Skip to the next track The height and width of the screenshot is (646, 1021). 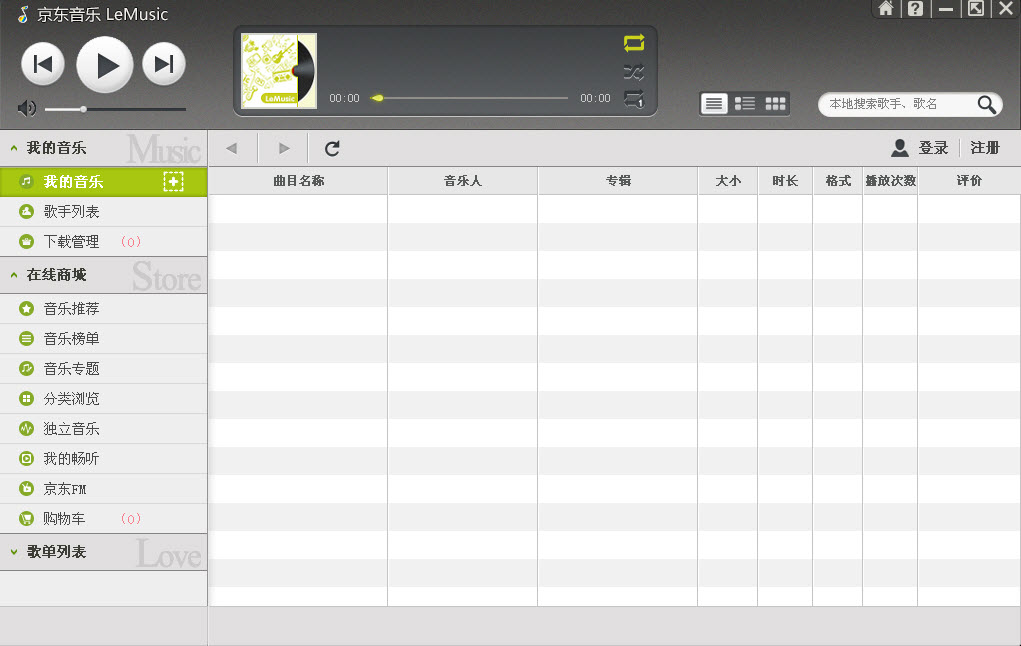163,63
